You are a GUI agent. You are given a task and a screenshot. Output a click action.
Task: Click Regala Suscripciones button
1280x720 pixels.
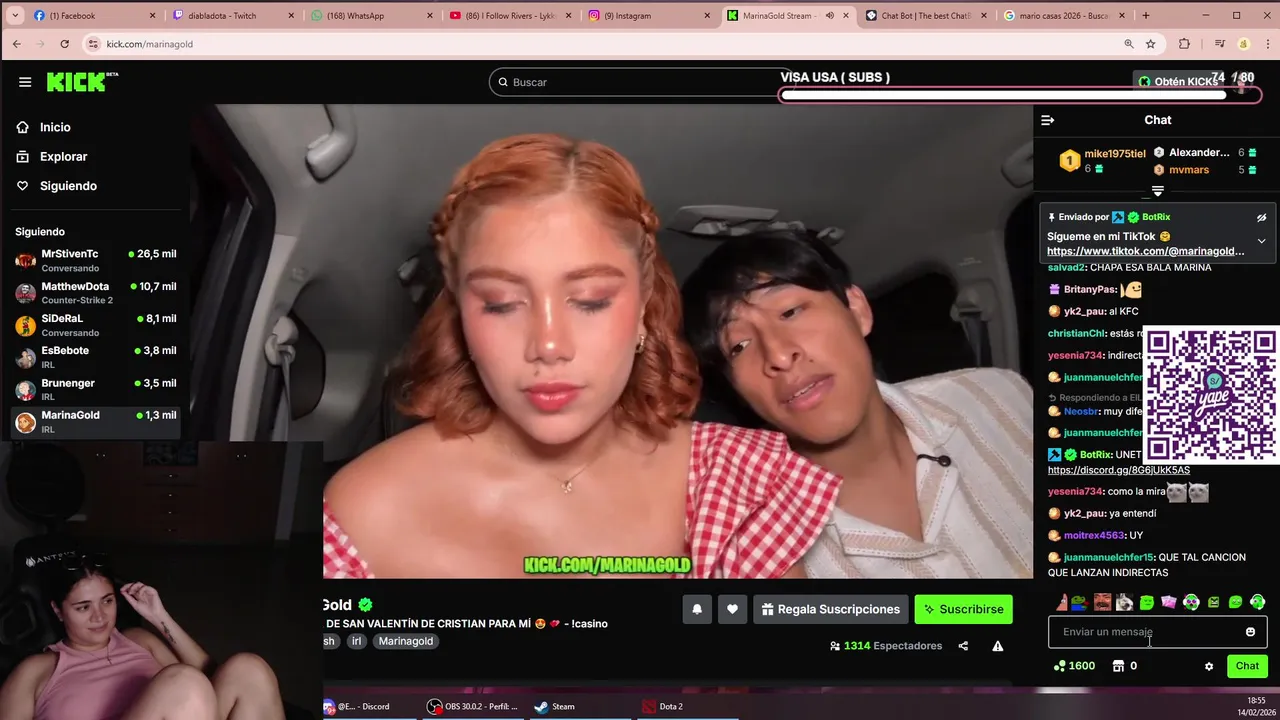[x=830, y=609]
